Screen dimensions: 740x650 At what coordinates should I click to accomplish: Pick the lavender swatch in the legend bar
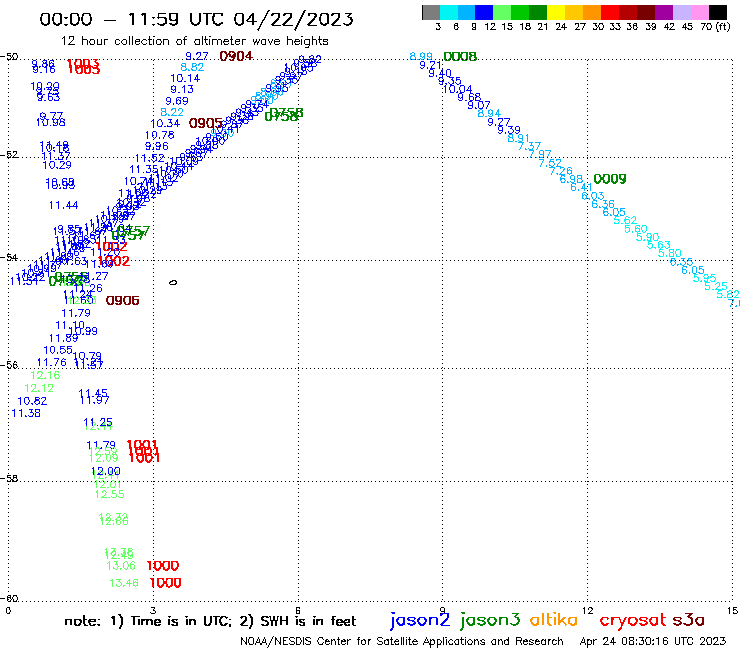(x=682, y=12)
